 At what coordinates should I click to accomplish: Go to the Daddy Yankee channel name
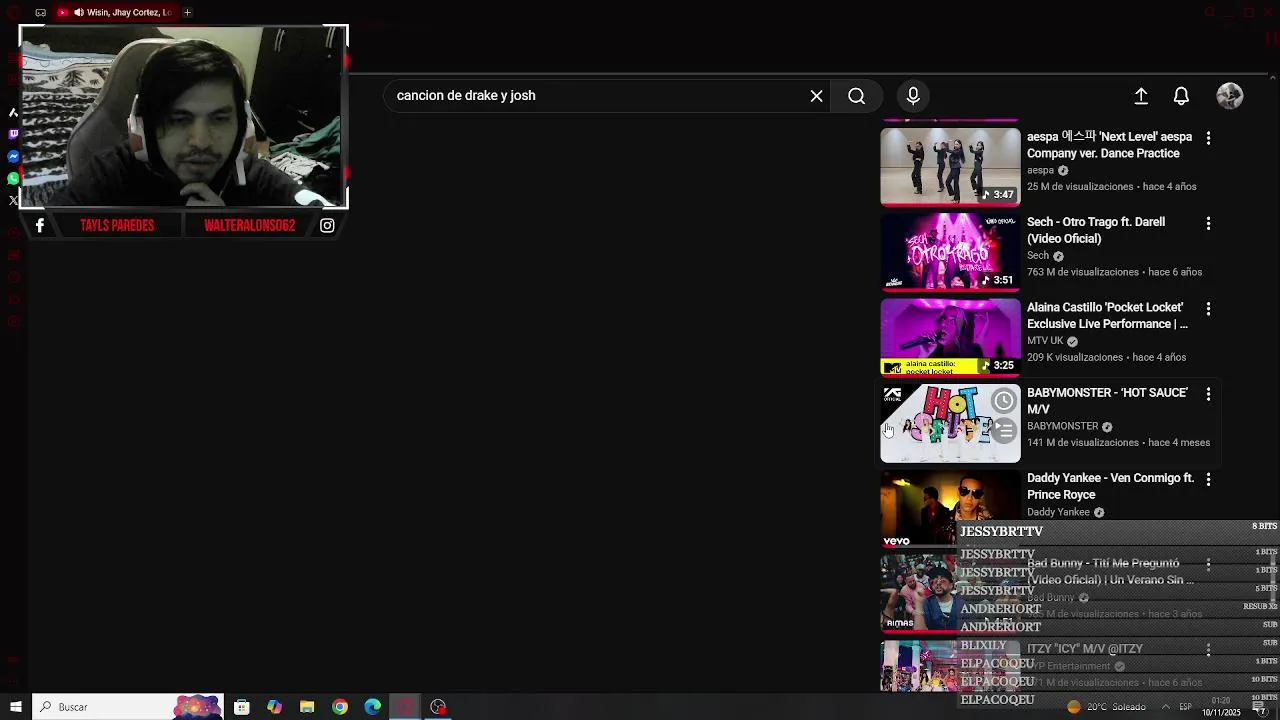1058,512
